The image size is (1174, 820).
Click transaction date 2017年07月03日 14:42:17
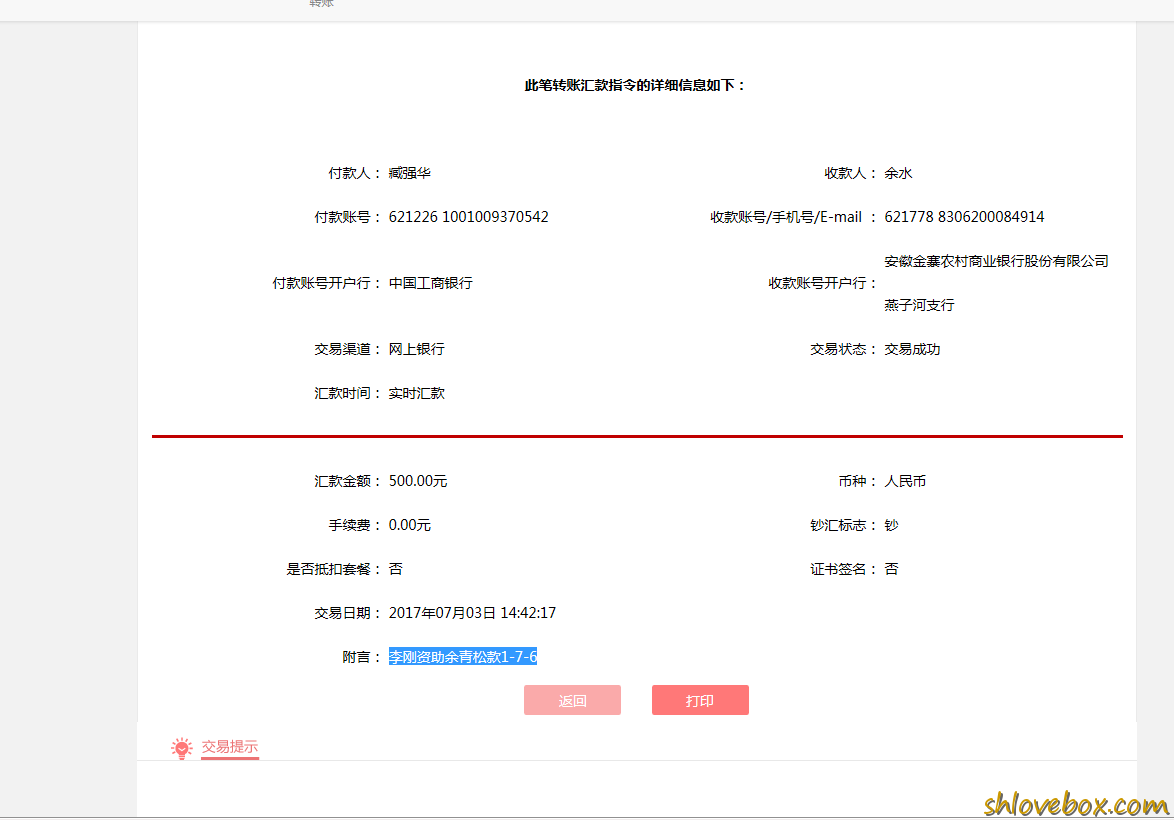point(472,613)
